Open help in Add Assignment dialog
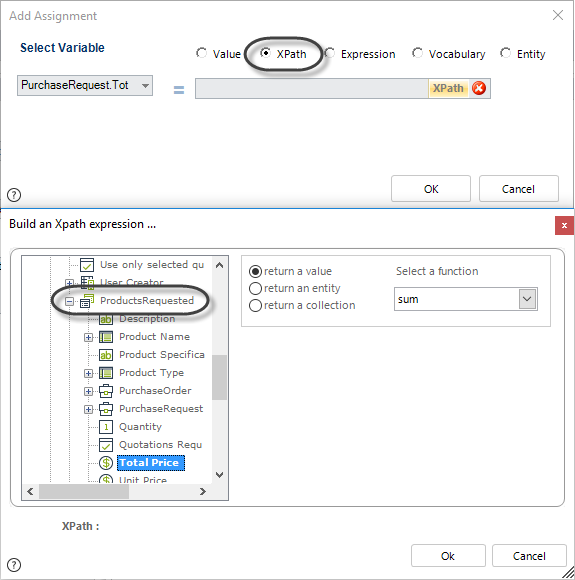The width and height of the screenshot is (575, 580). [x=14, y=195]
